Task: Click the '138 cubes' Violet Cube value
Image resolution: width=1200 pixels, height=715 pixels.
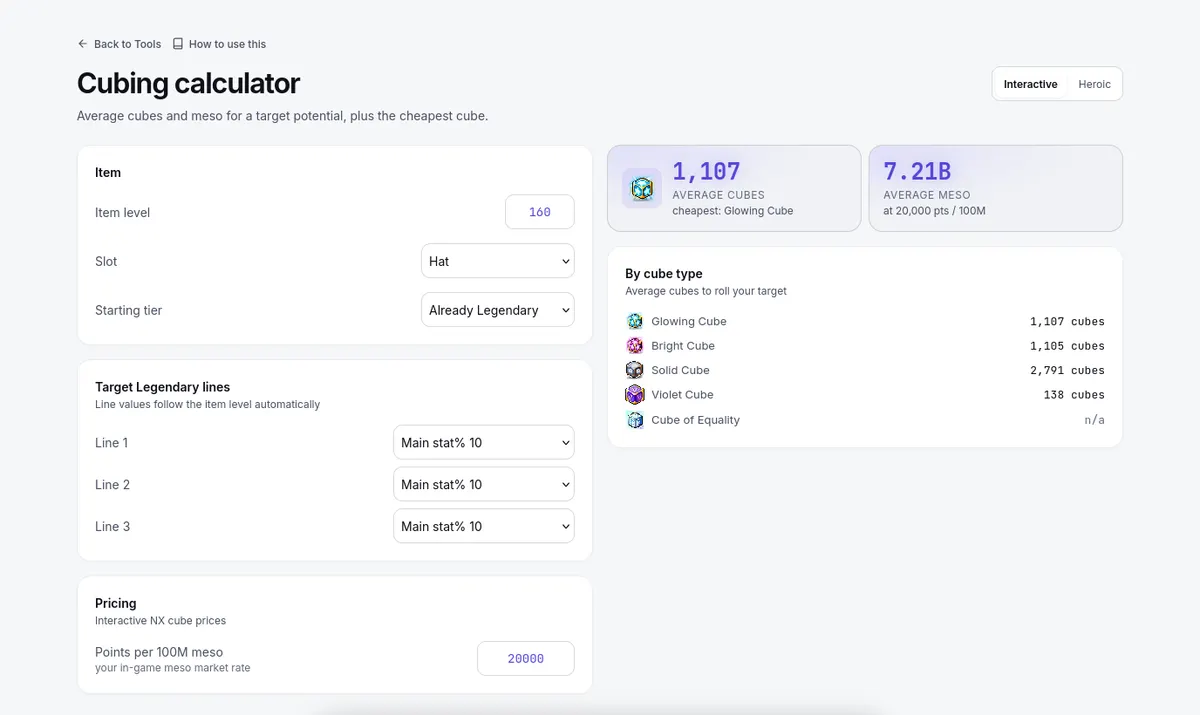Action: coord(1074,395)
